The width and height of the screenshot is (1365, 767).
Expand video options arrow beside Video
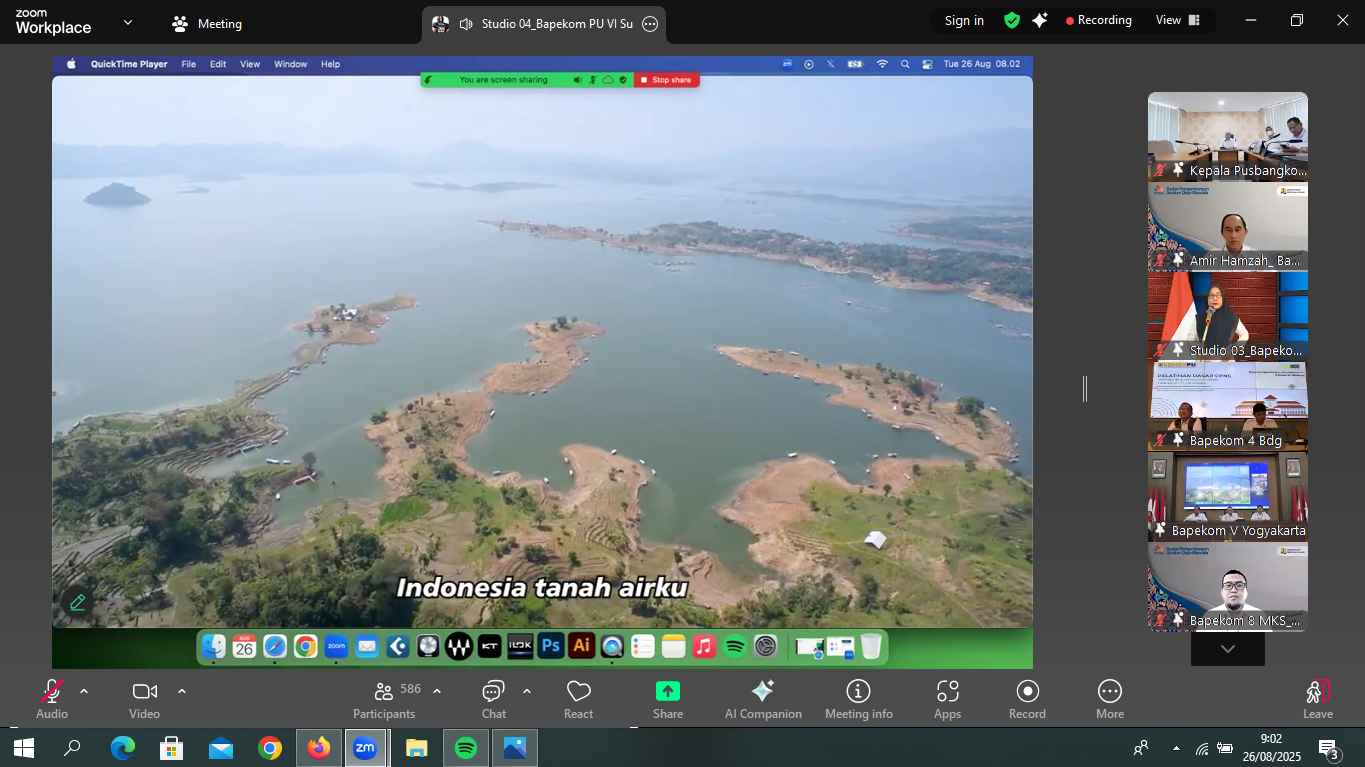[182, 691]
